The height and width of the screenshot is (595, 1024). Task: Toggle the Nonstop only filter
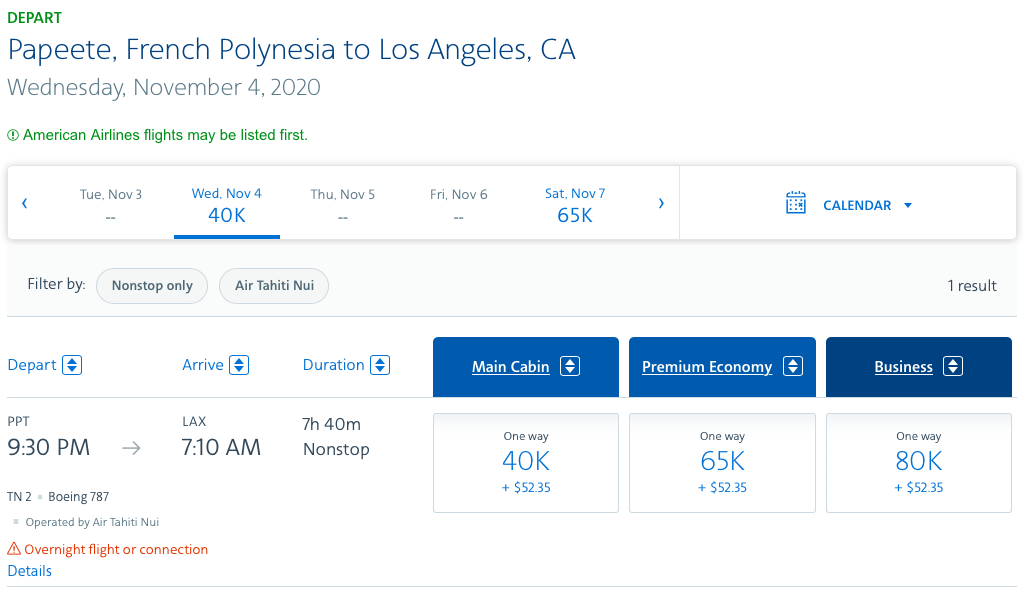[152, 286]
